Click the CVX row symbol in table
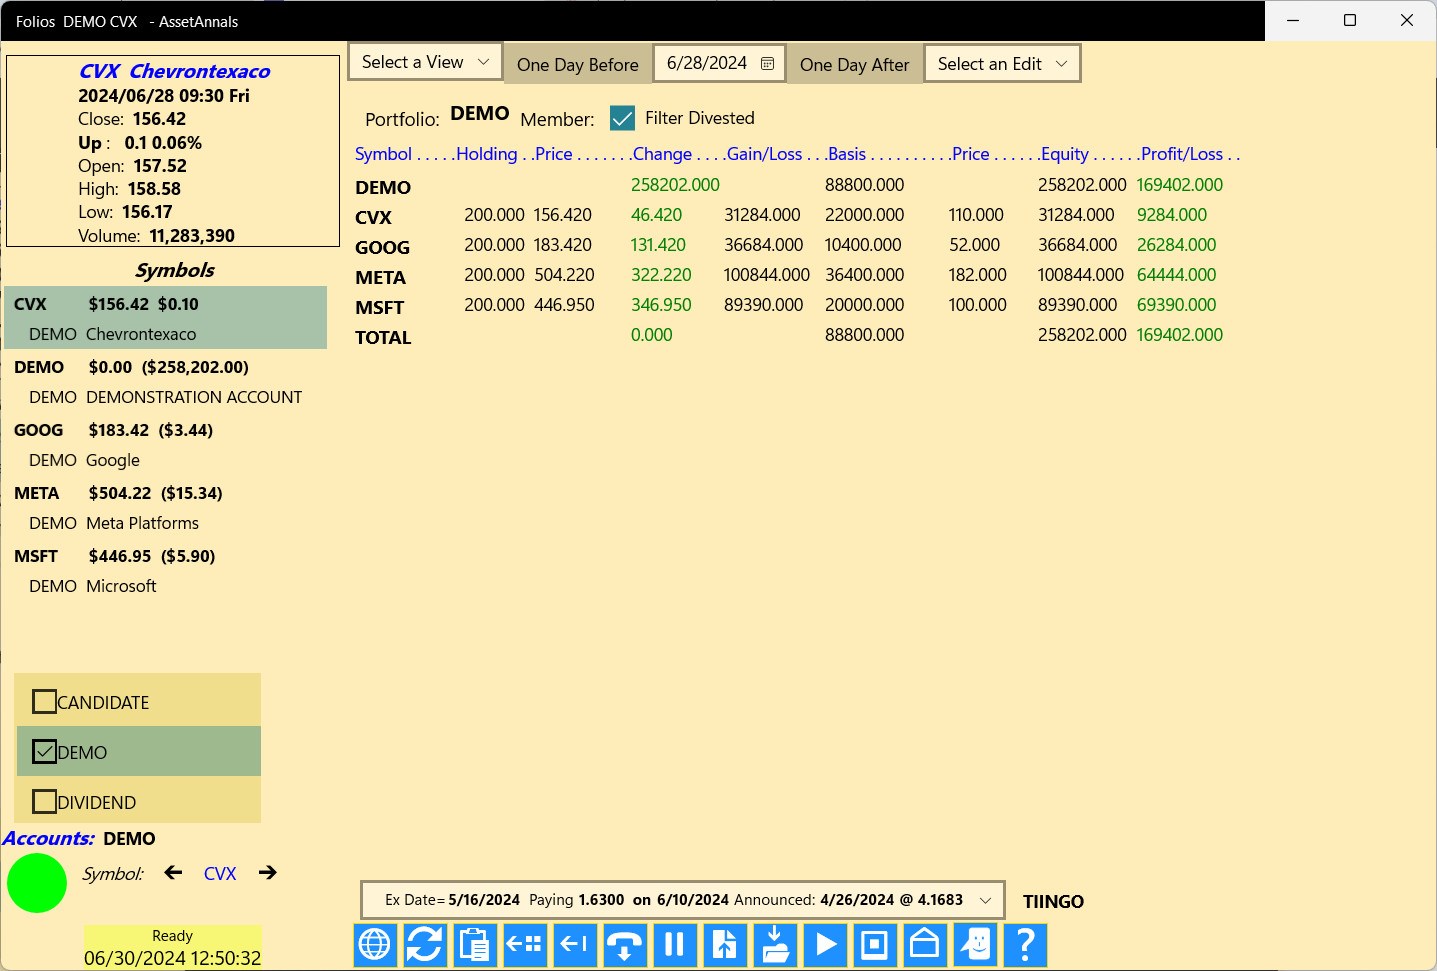 click(x=373, y=218)
